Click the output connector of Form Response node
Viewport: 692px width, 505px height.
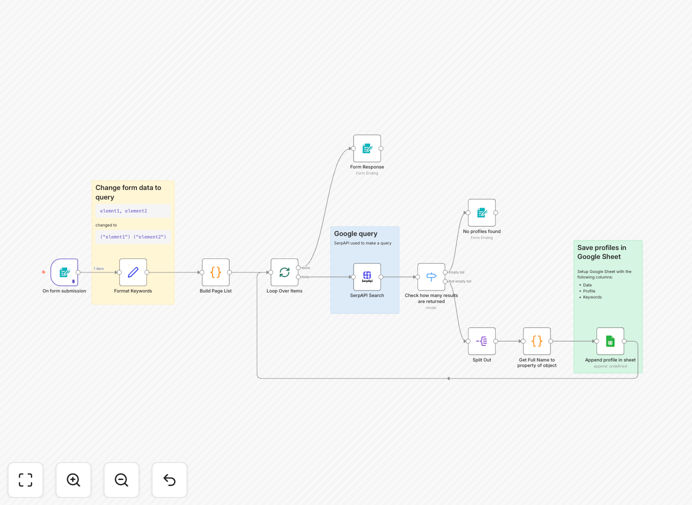click(381, 149)
